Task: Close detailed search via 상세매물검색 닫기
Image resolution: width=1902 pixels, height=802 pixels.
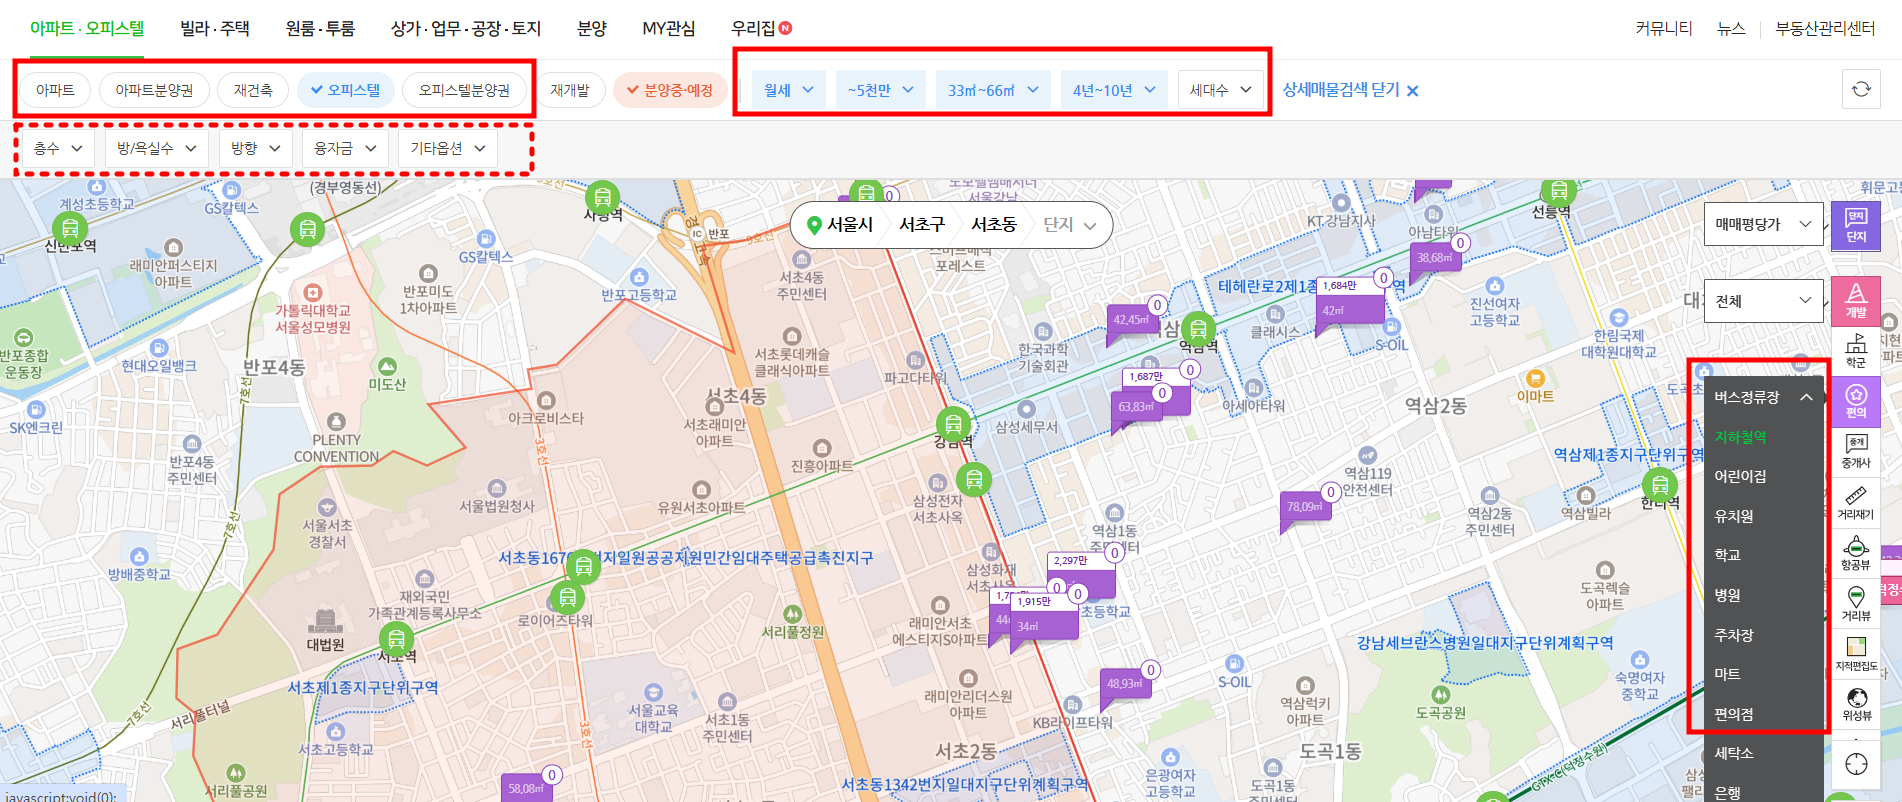Action: coord(1351,90)
